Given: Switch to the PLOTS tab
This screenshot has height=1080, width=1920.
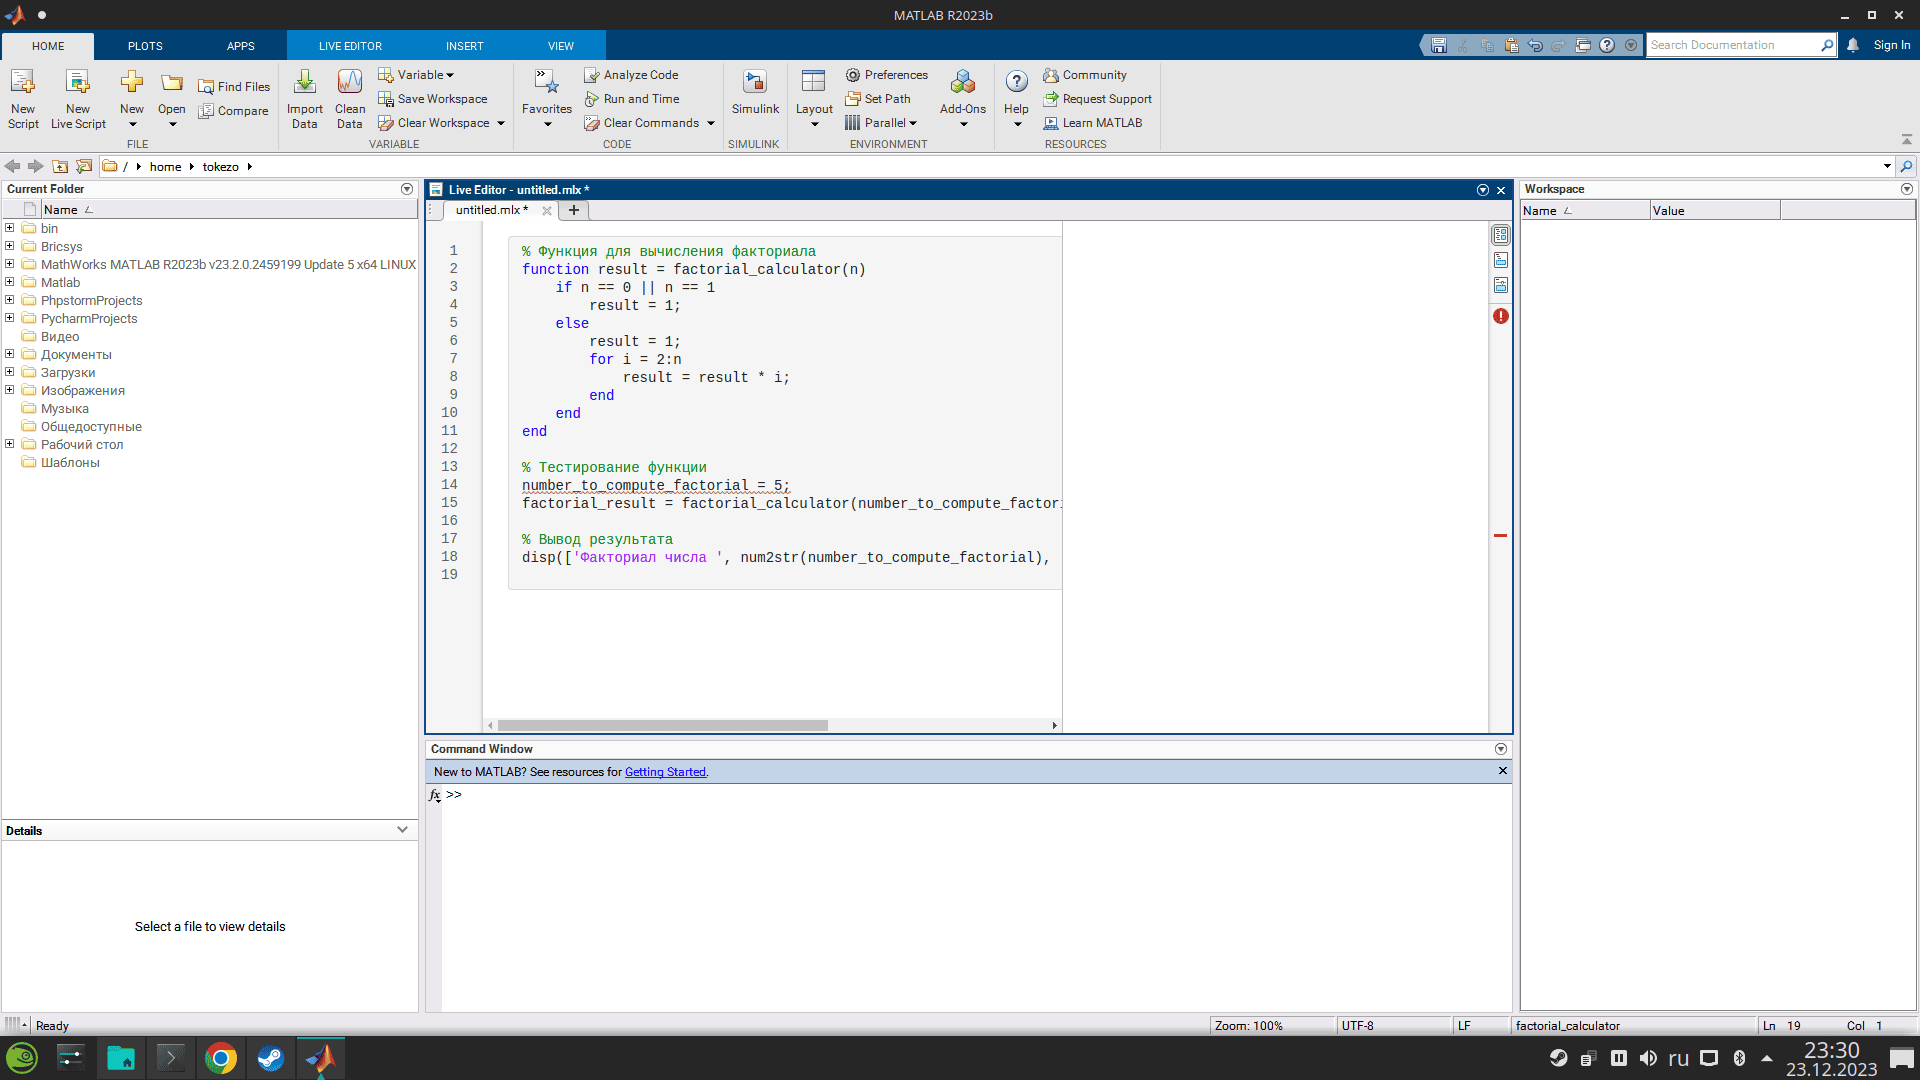Looking at the screenshot, I should tap(145, 46).
